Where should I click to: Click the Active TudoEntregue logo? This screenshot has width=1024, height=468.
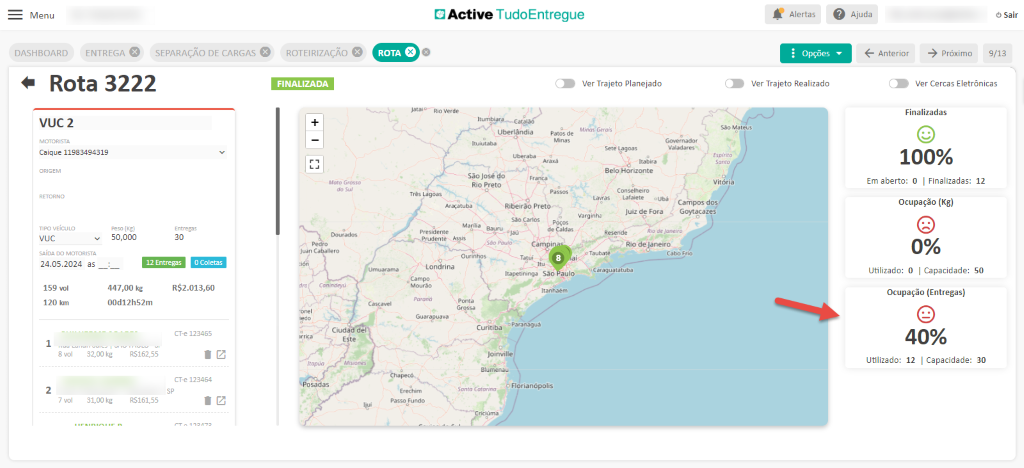point(509,14)
